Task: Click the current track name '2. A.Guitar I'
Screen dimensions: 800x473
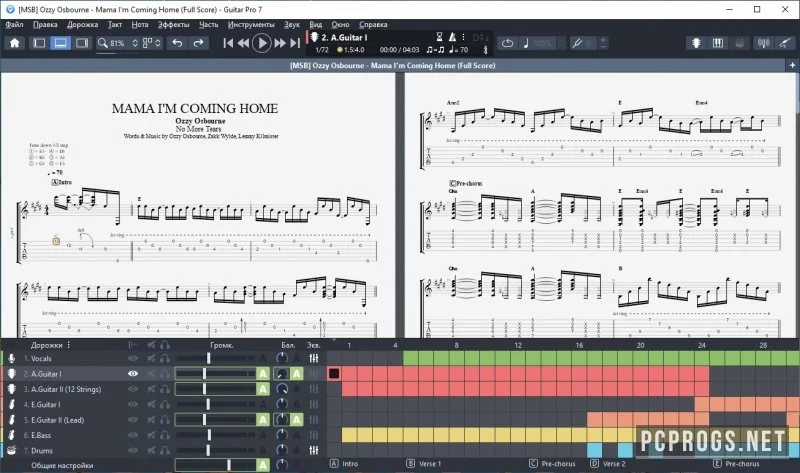Action: [x=344, y=37]
